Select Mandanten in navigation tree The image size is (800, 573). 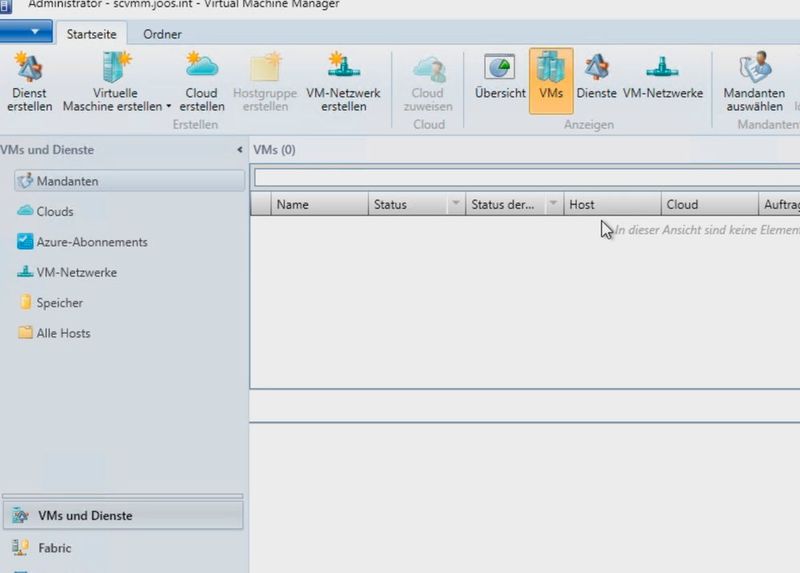pos(67,181)
